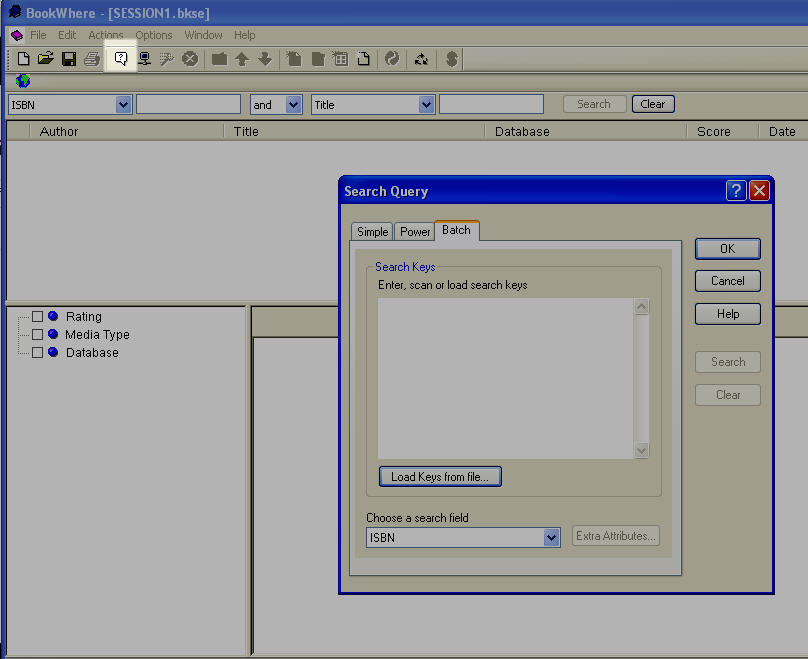This screenshot has height=659, width=808.
Task: Save the session using the floppy disk icon
Action: (69, 59)
